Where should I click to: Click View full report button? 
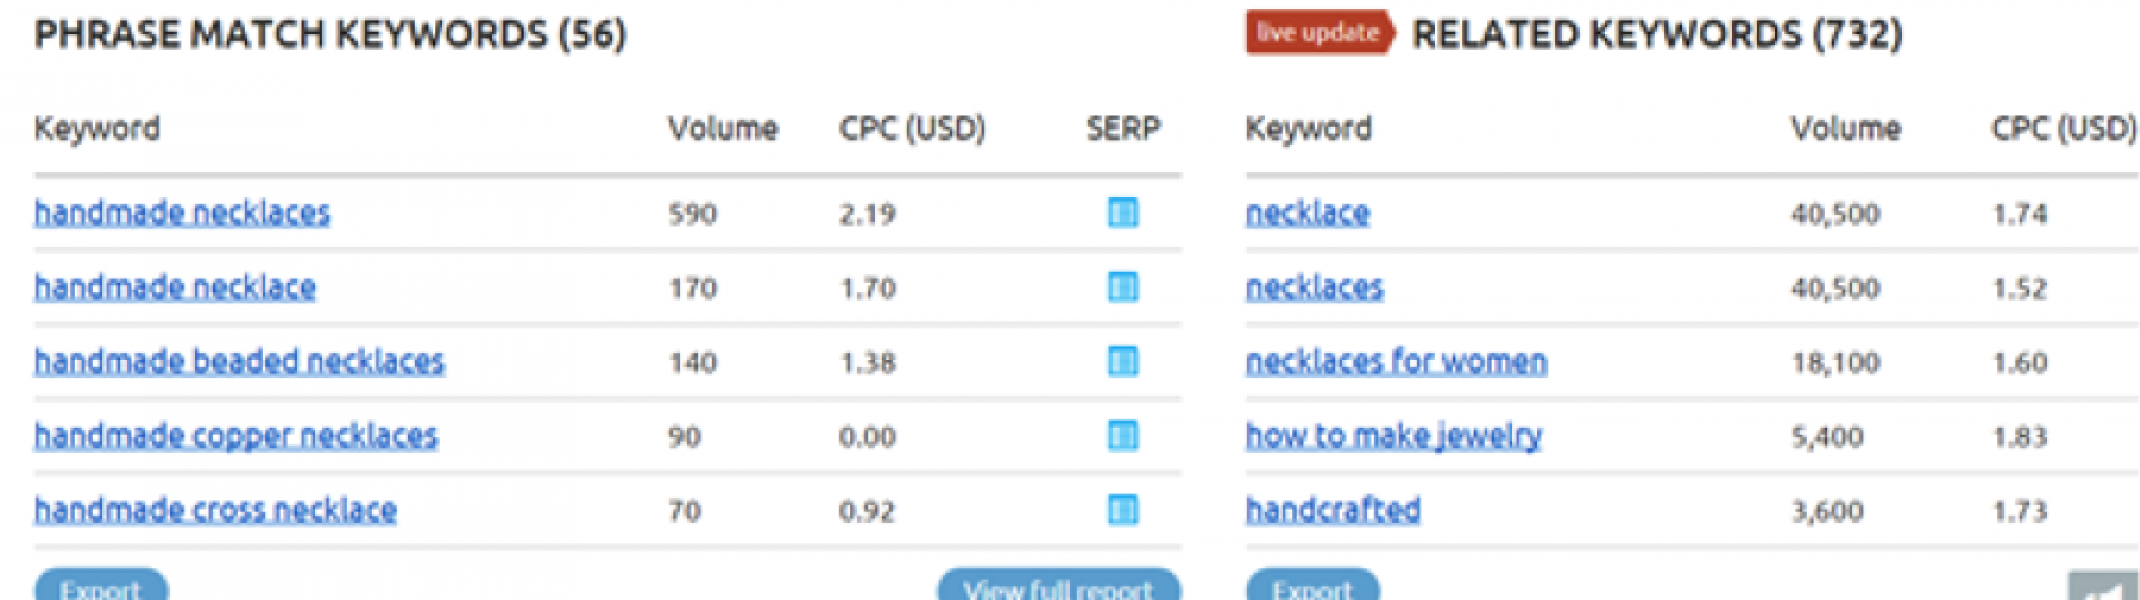pos(1058,586)
